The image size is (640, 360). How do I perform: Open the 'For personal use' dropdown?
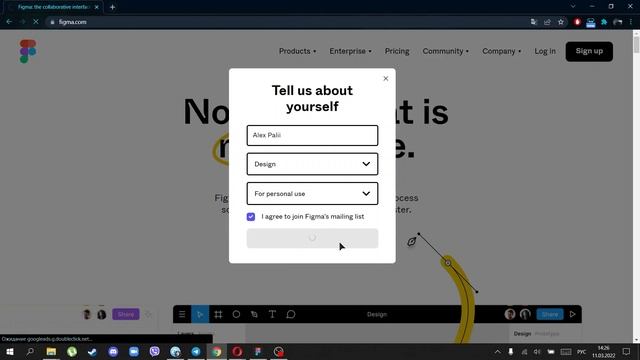[312, 193]
